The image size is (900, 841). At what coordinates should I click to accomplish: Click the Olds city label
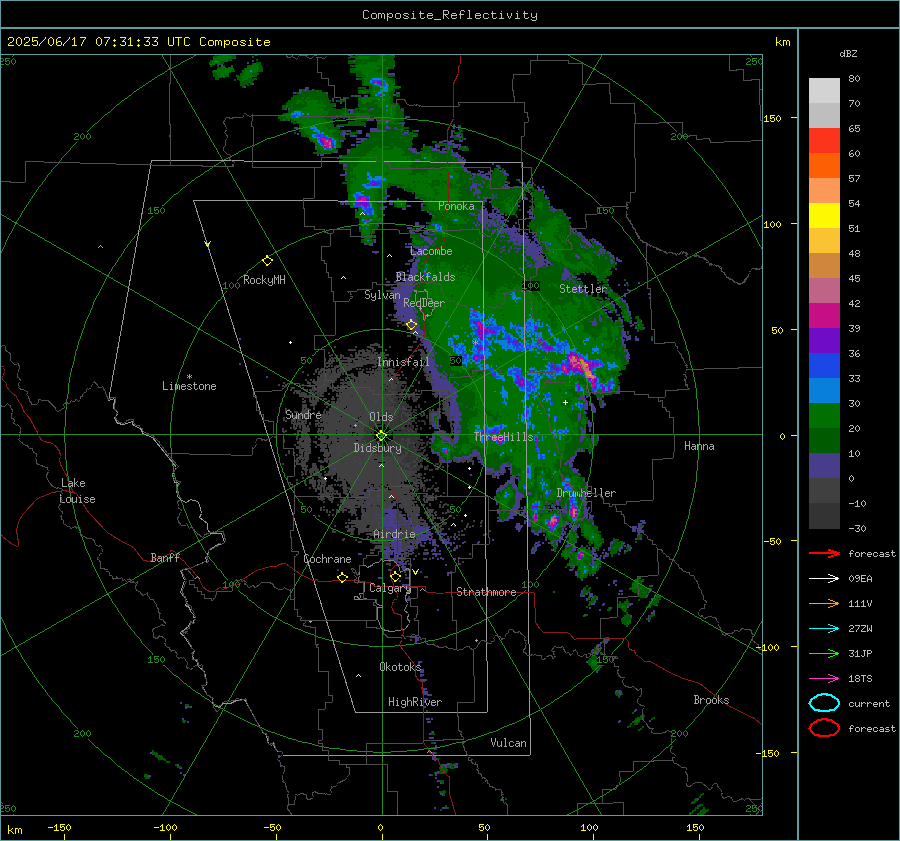coord(381,417)
